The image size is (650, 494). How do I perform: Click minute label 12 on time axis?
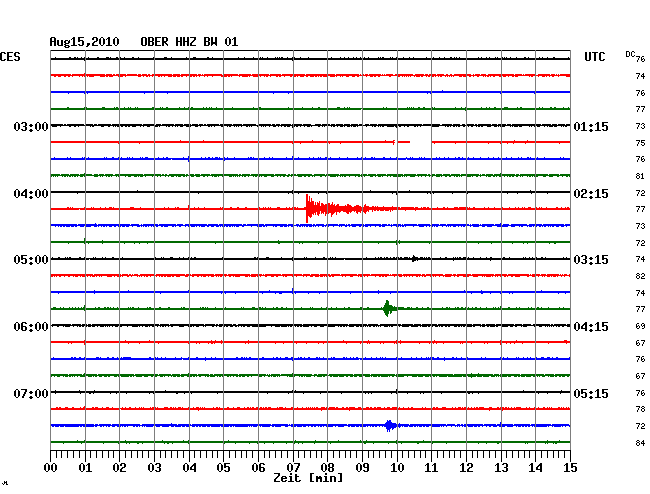click(466, 467)
